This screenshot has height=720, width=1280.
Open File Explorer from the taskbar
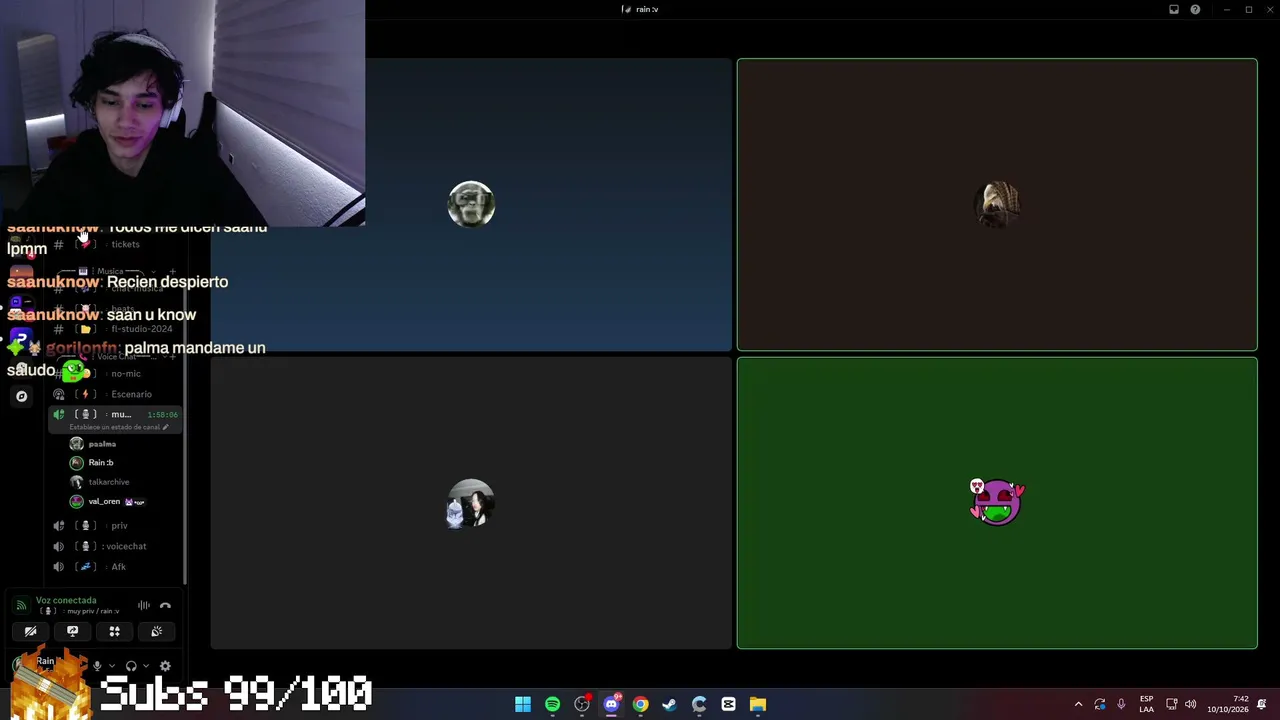point(758,705)
